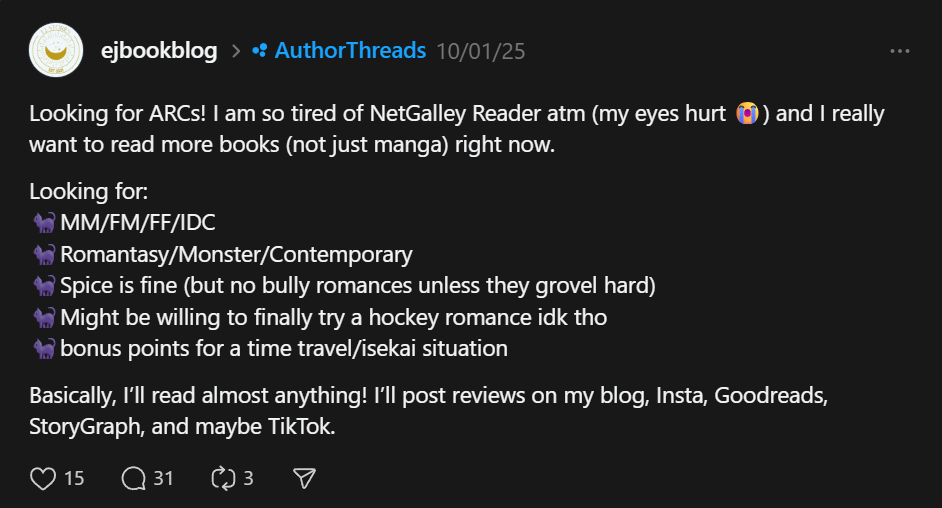View the 31 replies count
Viewport: 942px width, 508px height.
163,479
